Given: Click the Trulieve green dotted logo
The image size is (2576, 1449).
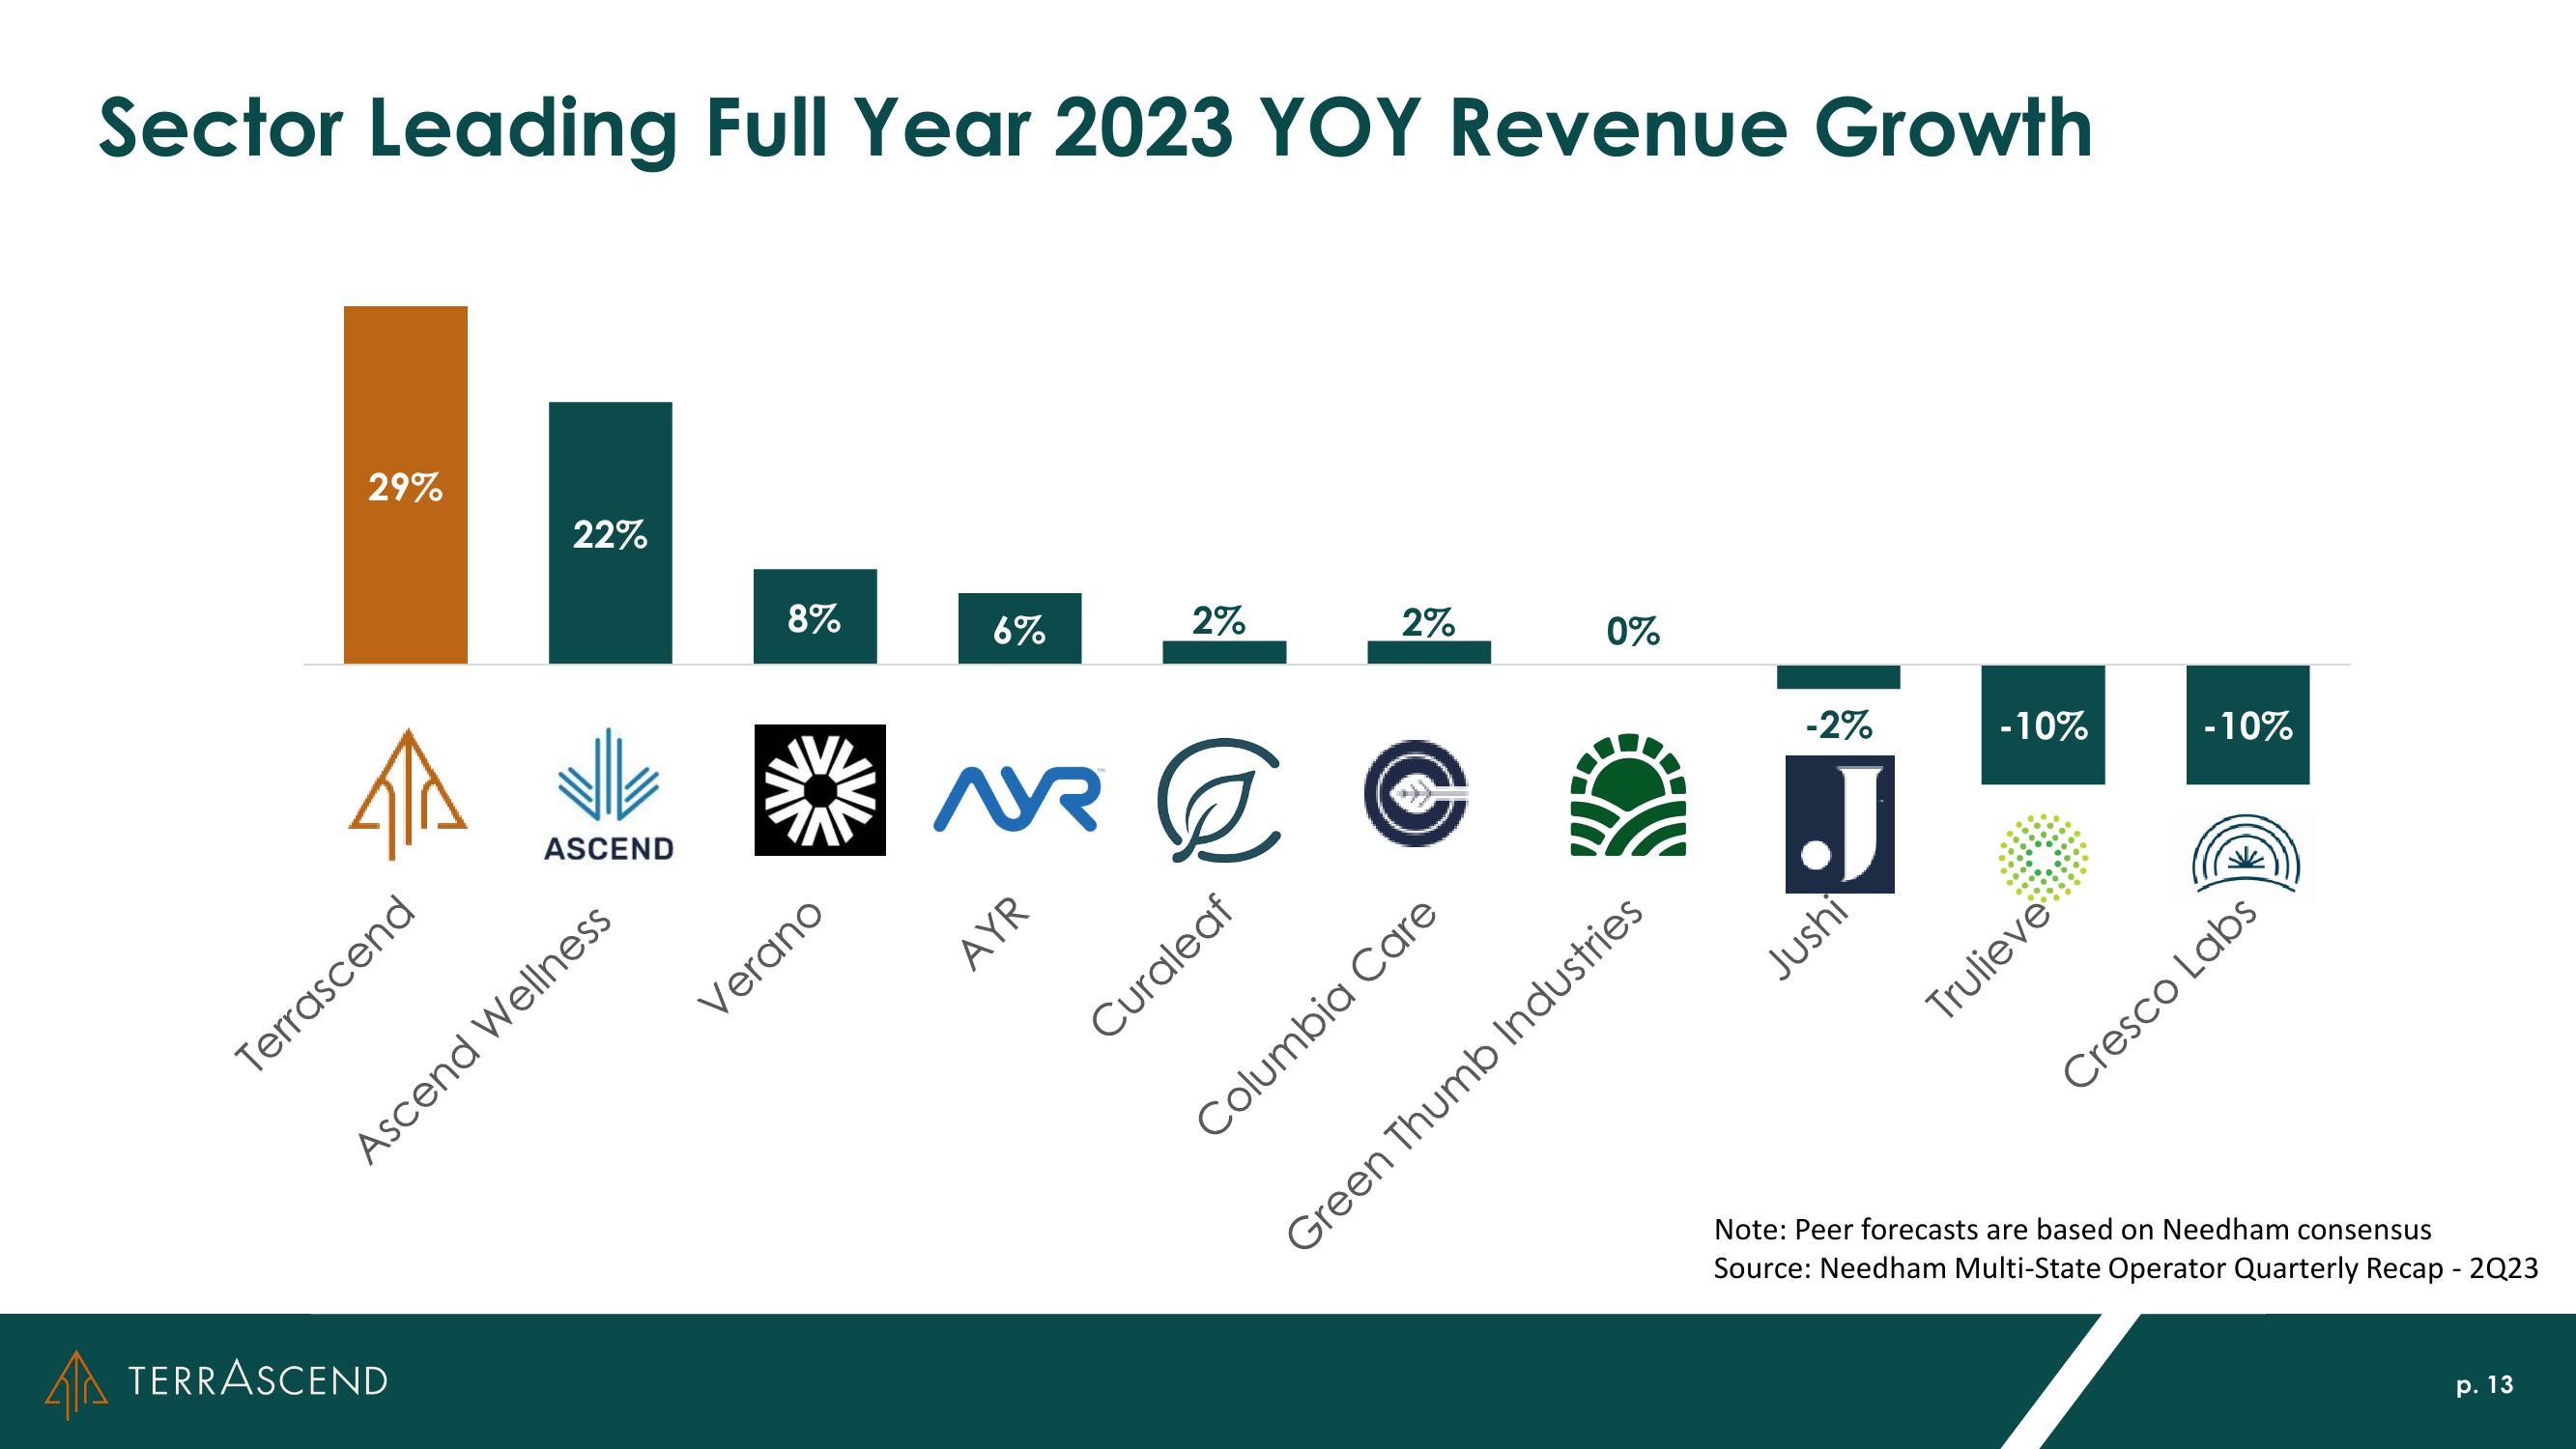Looking at the screenshot, I should [x=2043, y=856].
